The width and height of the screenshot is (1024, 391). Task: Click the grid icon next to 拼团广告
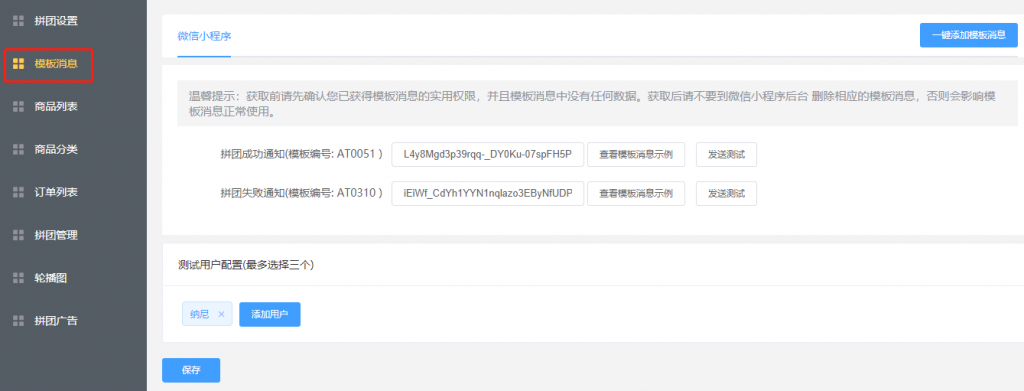coord(18,321)
